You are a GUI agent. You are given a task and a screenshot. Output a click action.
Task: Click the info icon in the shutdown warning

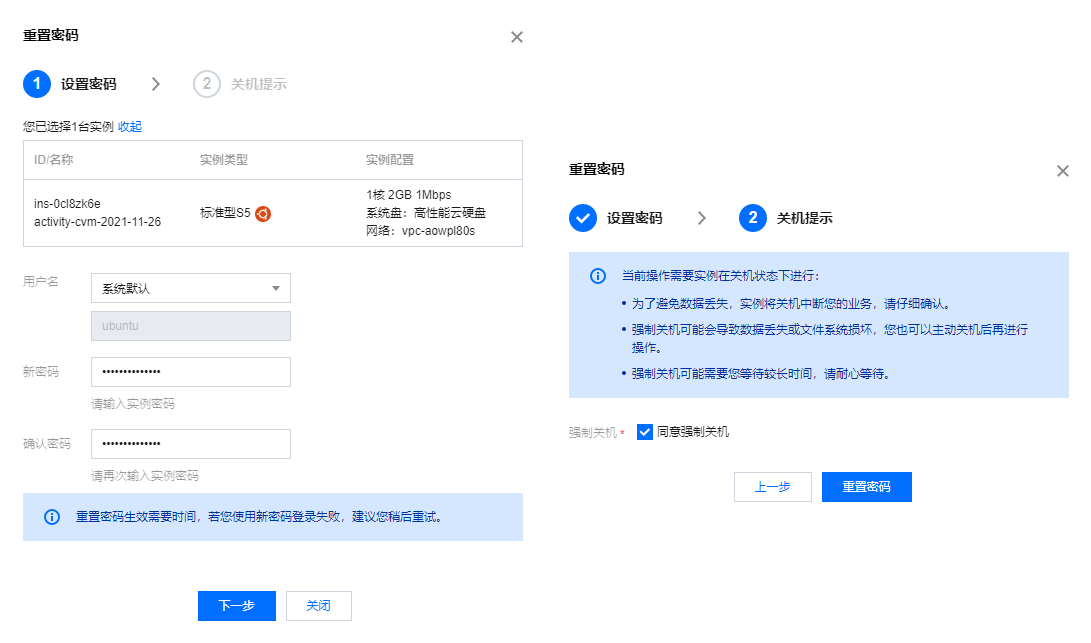point(597,276)
